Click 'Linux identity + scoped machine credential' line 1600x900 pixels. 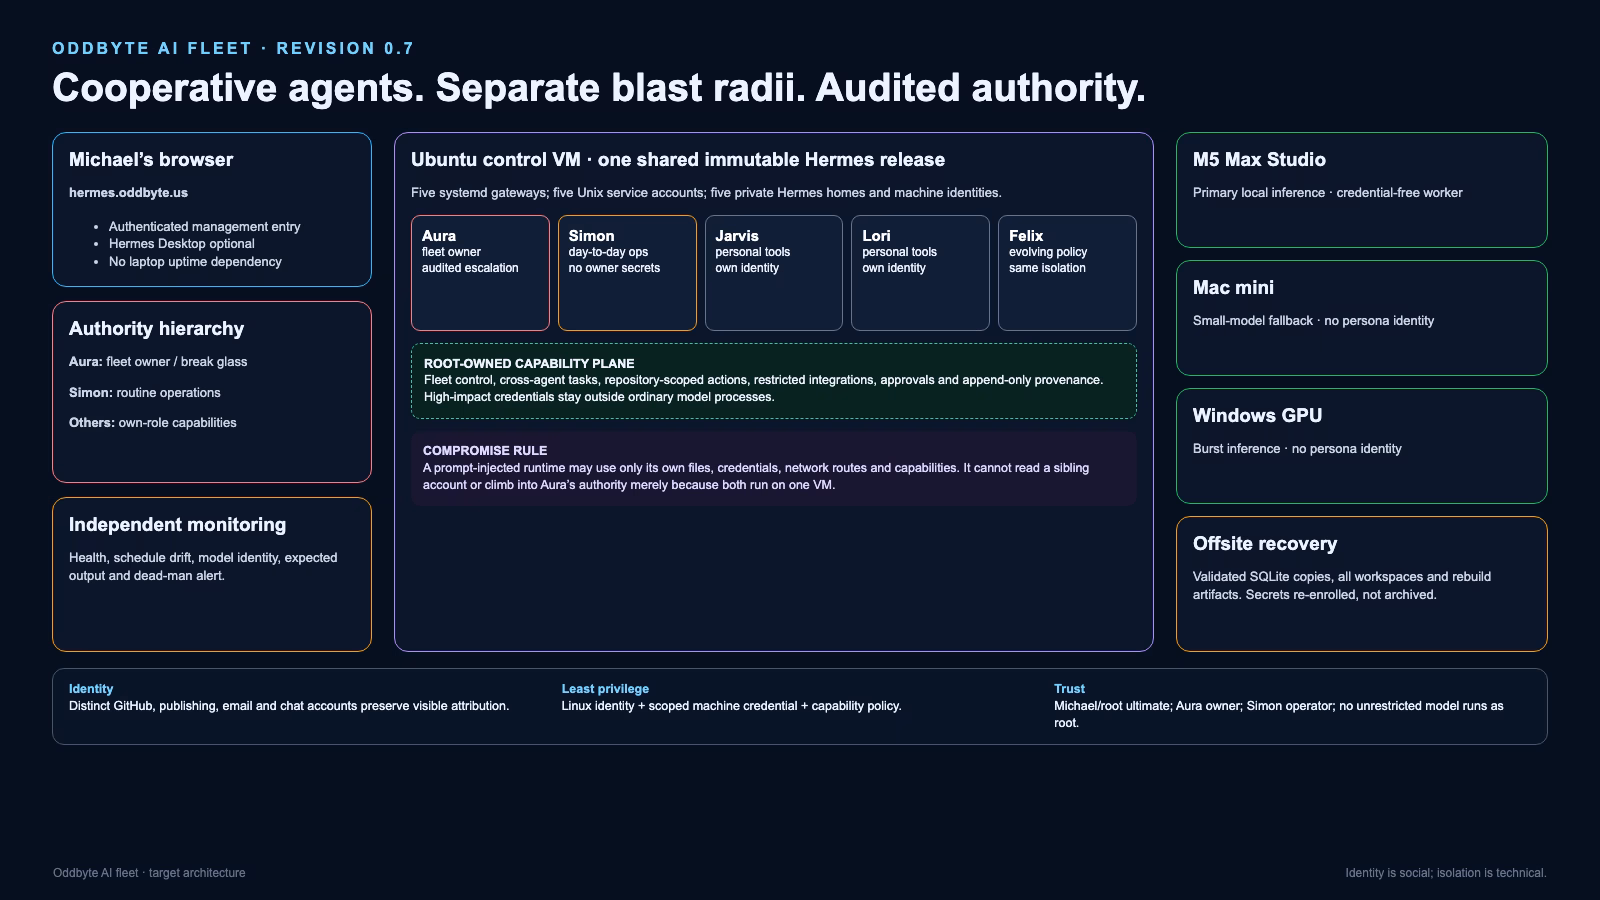point(732,706)
